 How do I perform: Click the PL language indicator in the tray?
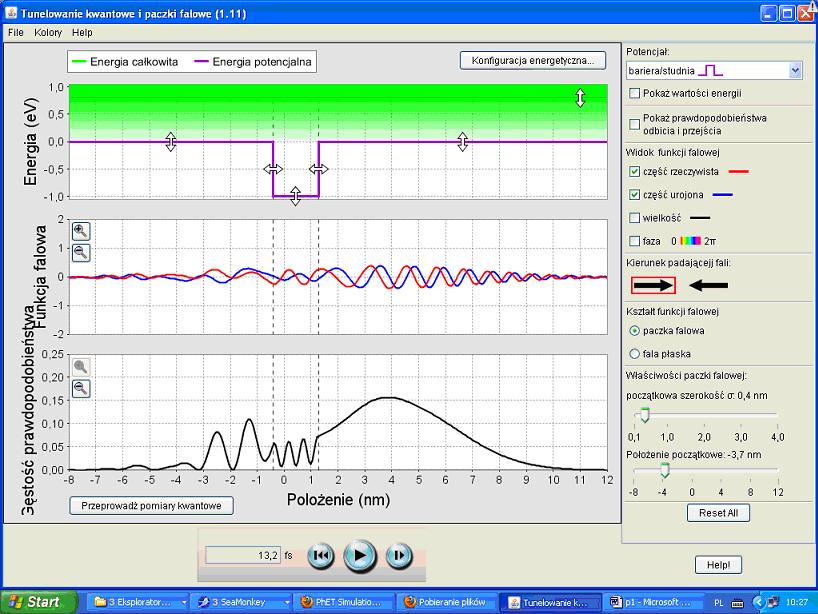(718, 603)
